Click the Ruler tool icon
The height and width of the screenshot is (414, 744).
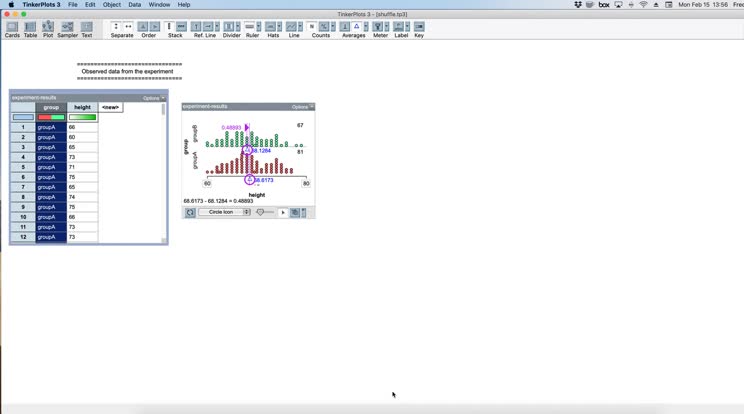[250, 27]
